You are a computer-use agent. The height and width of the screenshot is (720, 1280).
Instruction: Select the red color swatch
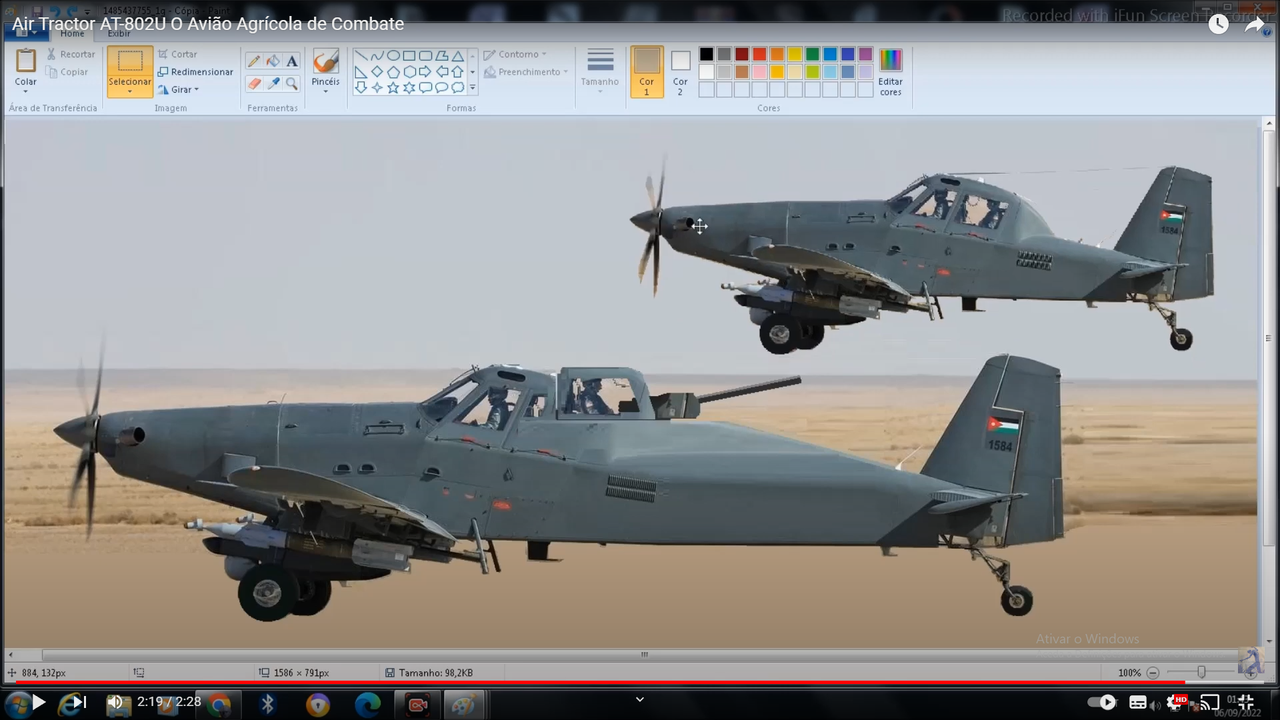[759, 55]
